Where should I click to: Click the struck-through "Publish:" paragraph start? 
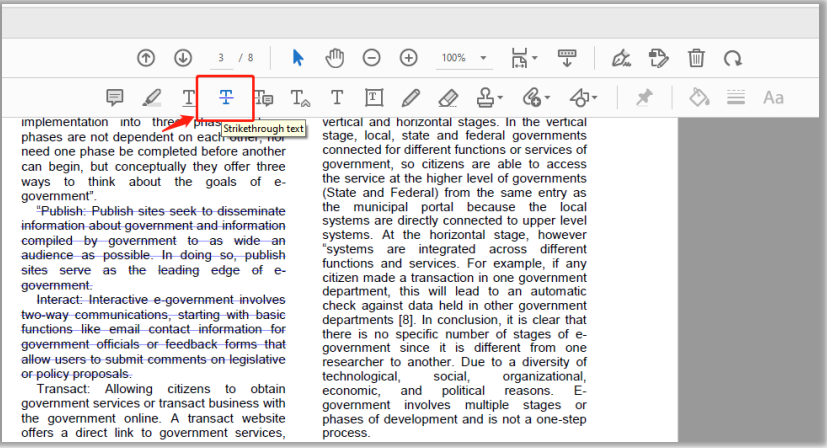coord(61,211)
